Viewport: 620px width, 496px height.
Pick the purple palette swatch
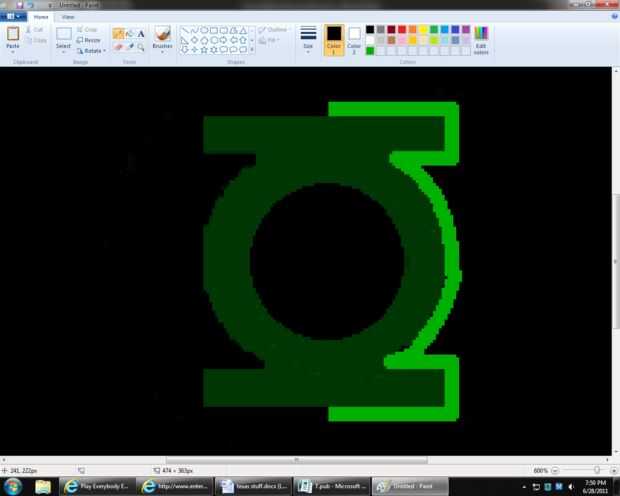point(466,29)
